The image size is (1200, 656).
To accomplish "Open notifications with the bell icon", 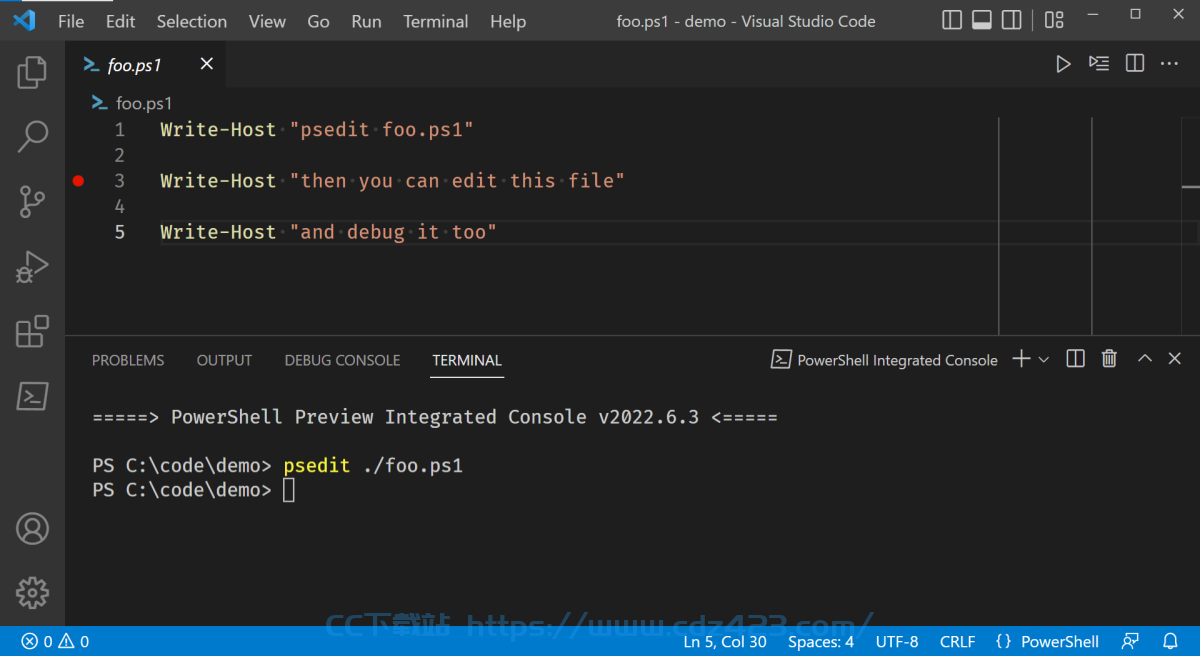I will (1170, 642).
